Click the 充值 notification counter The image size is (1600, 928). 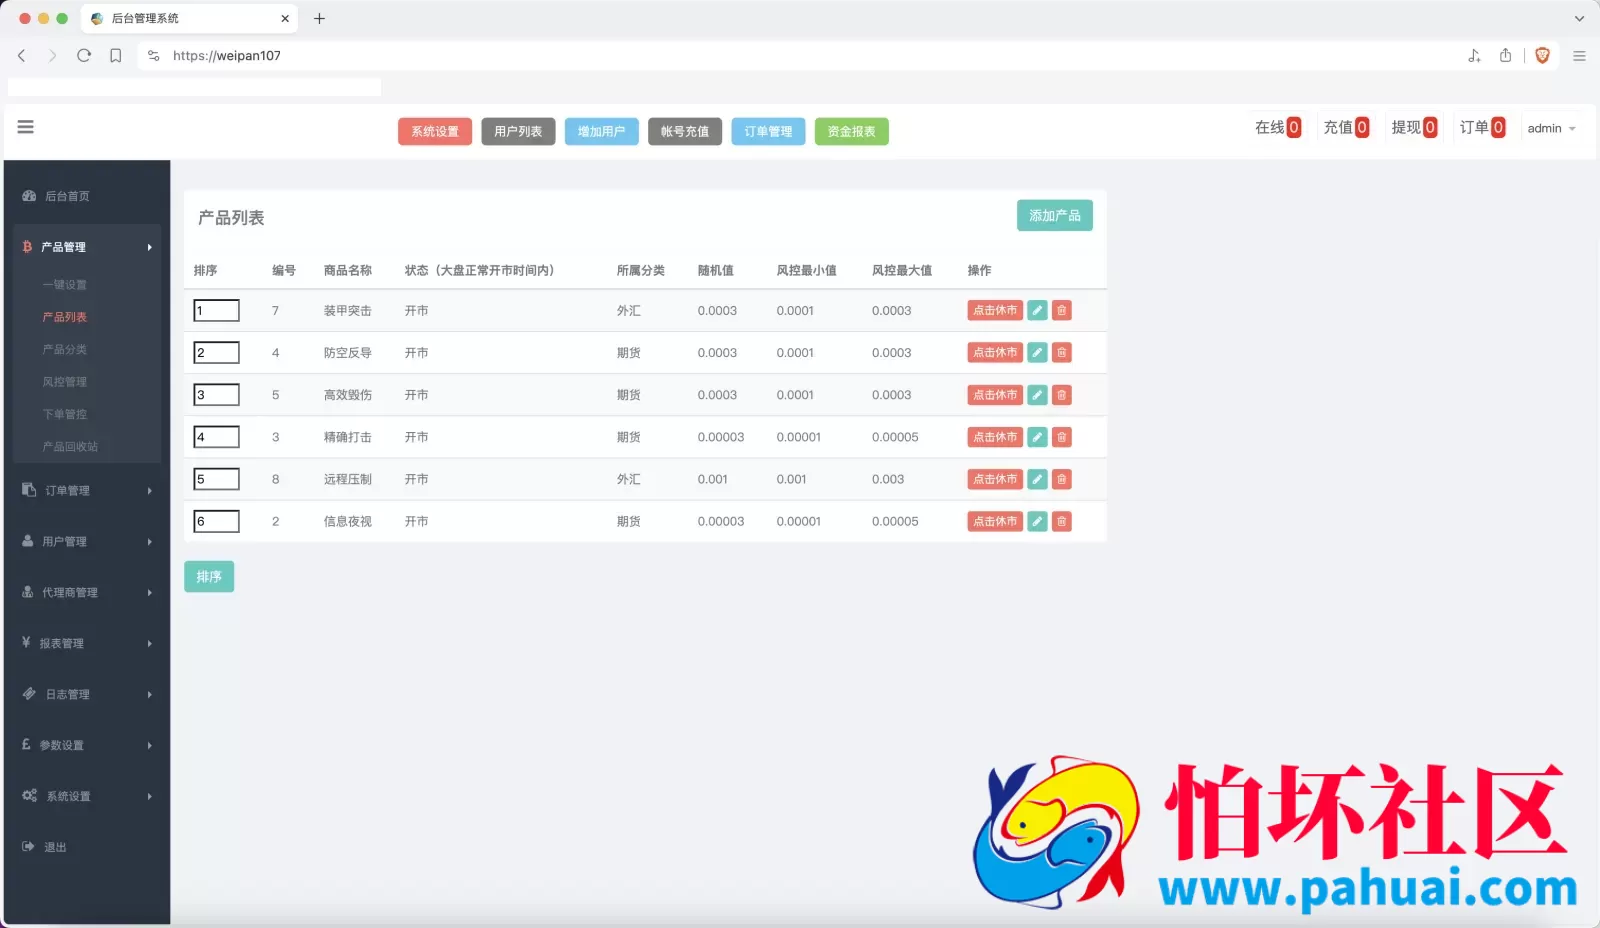[1346, 127]
